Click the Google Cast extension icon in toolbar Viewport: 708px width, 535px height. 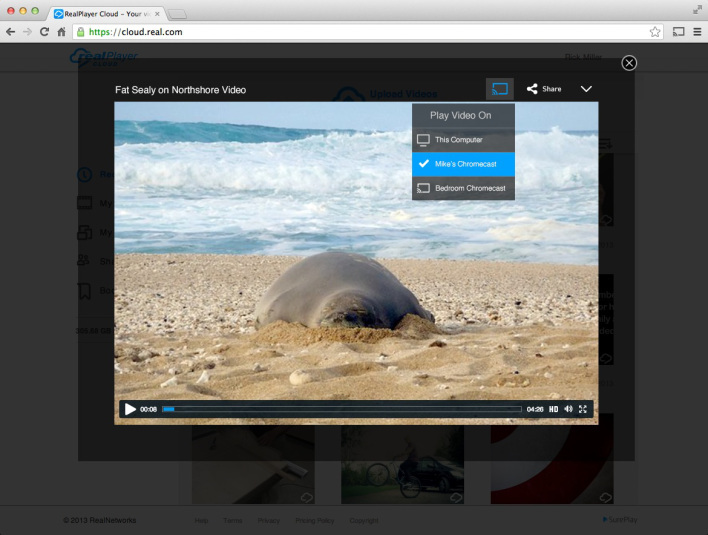tap(678, 32)
